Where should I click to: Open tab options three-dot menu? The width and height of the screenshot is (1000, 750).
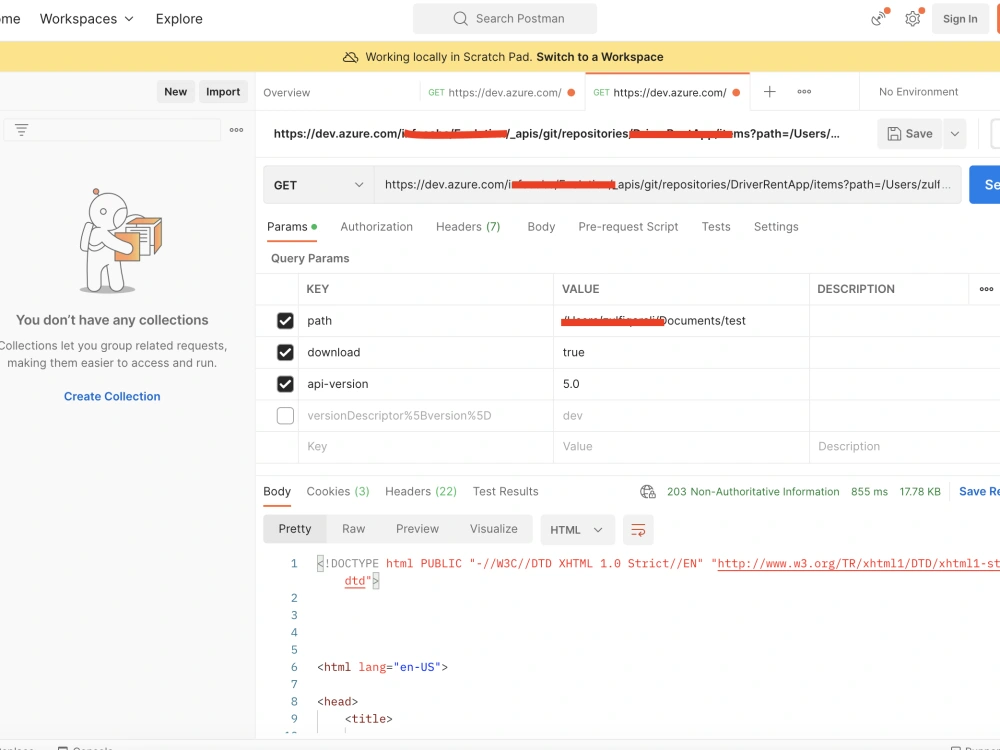coord(804,92)
